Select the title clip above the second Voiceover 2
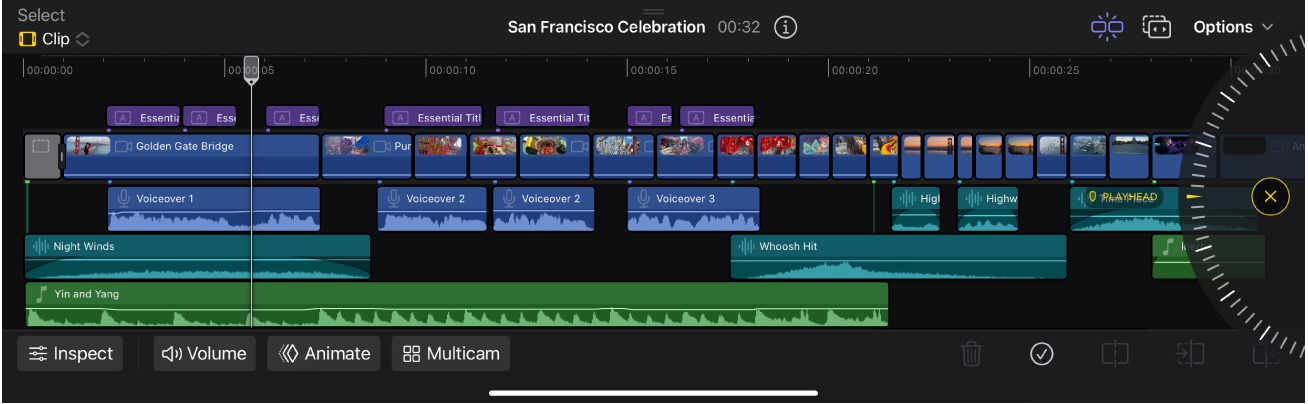This screenshot has height=404, width=1308. tap(542, 117)
